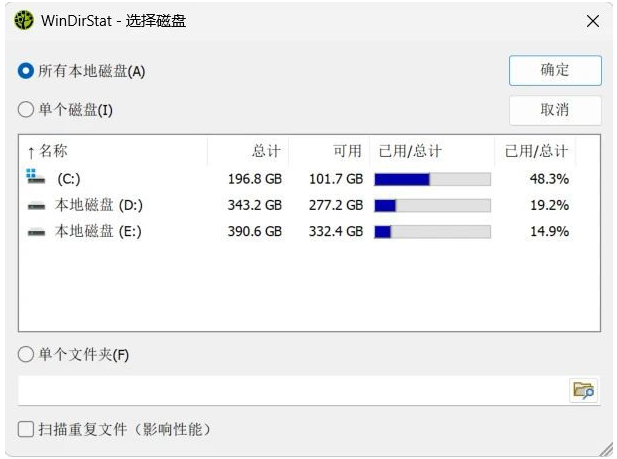Click the 确定 button
The image size is (617, 459).
click(x=555, y=70)
